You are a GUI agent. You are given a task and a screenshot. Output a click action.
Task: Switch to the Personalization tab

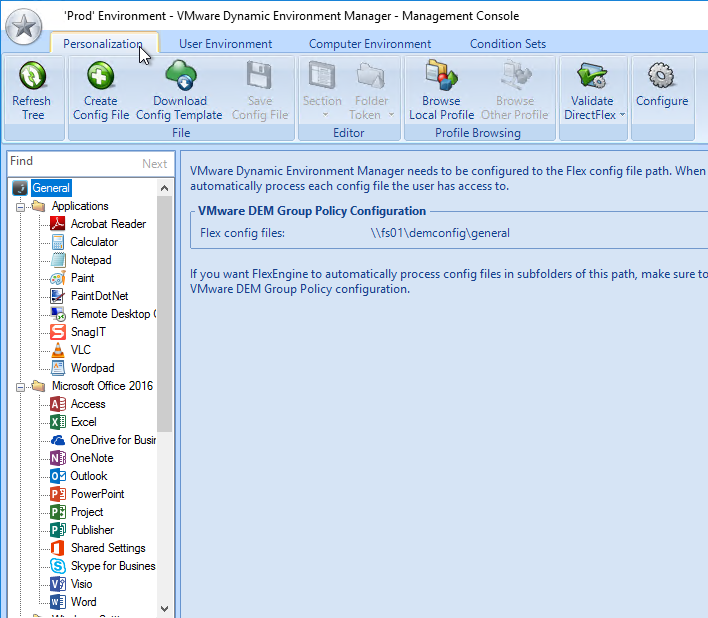[x=103, y=44]
